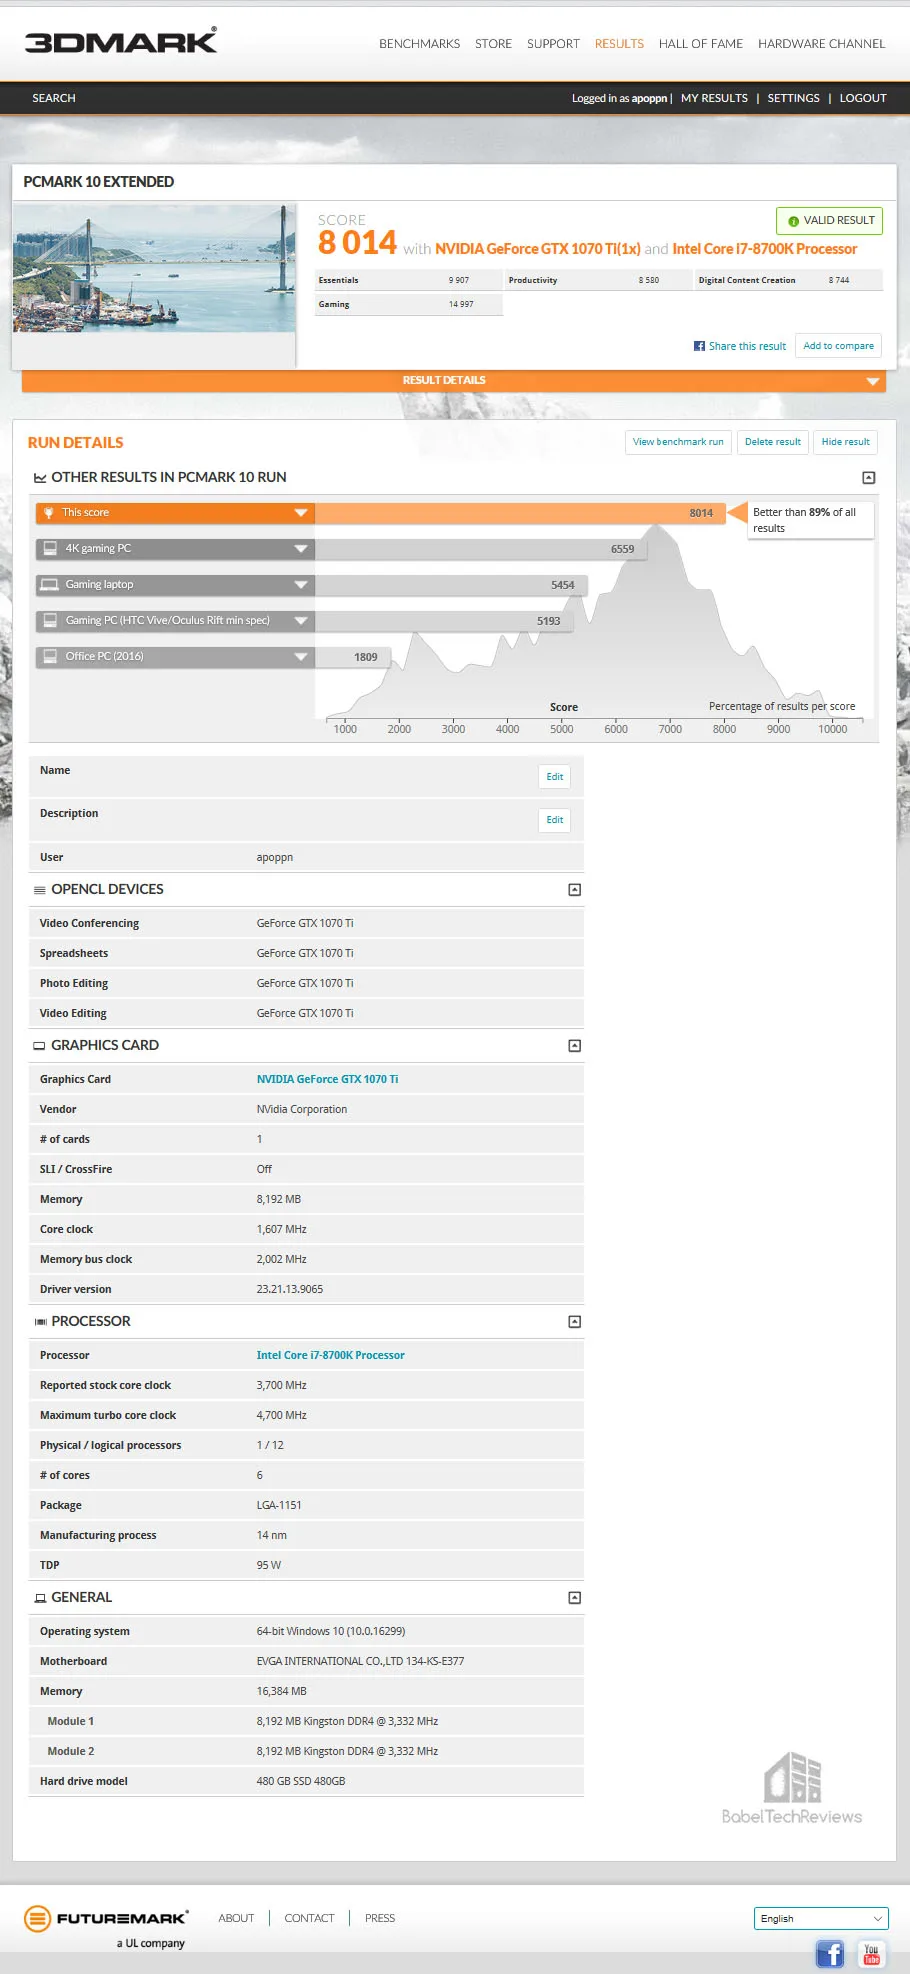Image resolution: width=910 pixels, height=1974 pixels.
Task: Open the YouTube icon in footer
Action: (x=872, y=1953)
